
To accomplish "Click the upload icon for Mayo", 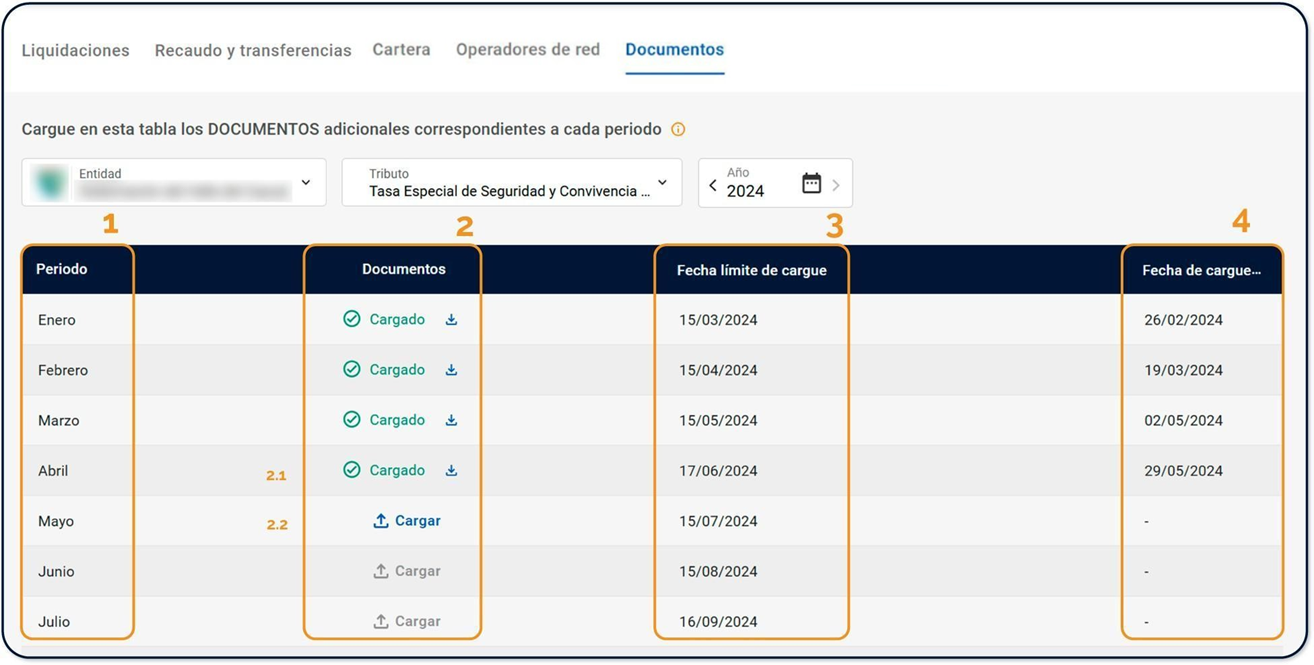I will pos(381,521).
